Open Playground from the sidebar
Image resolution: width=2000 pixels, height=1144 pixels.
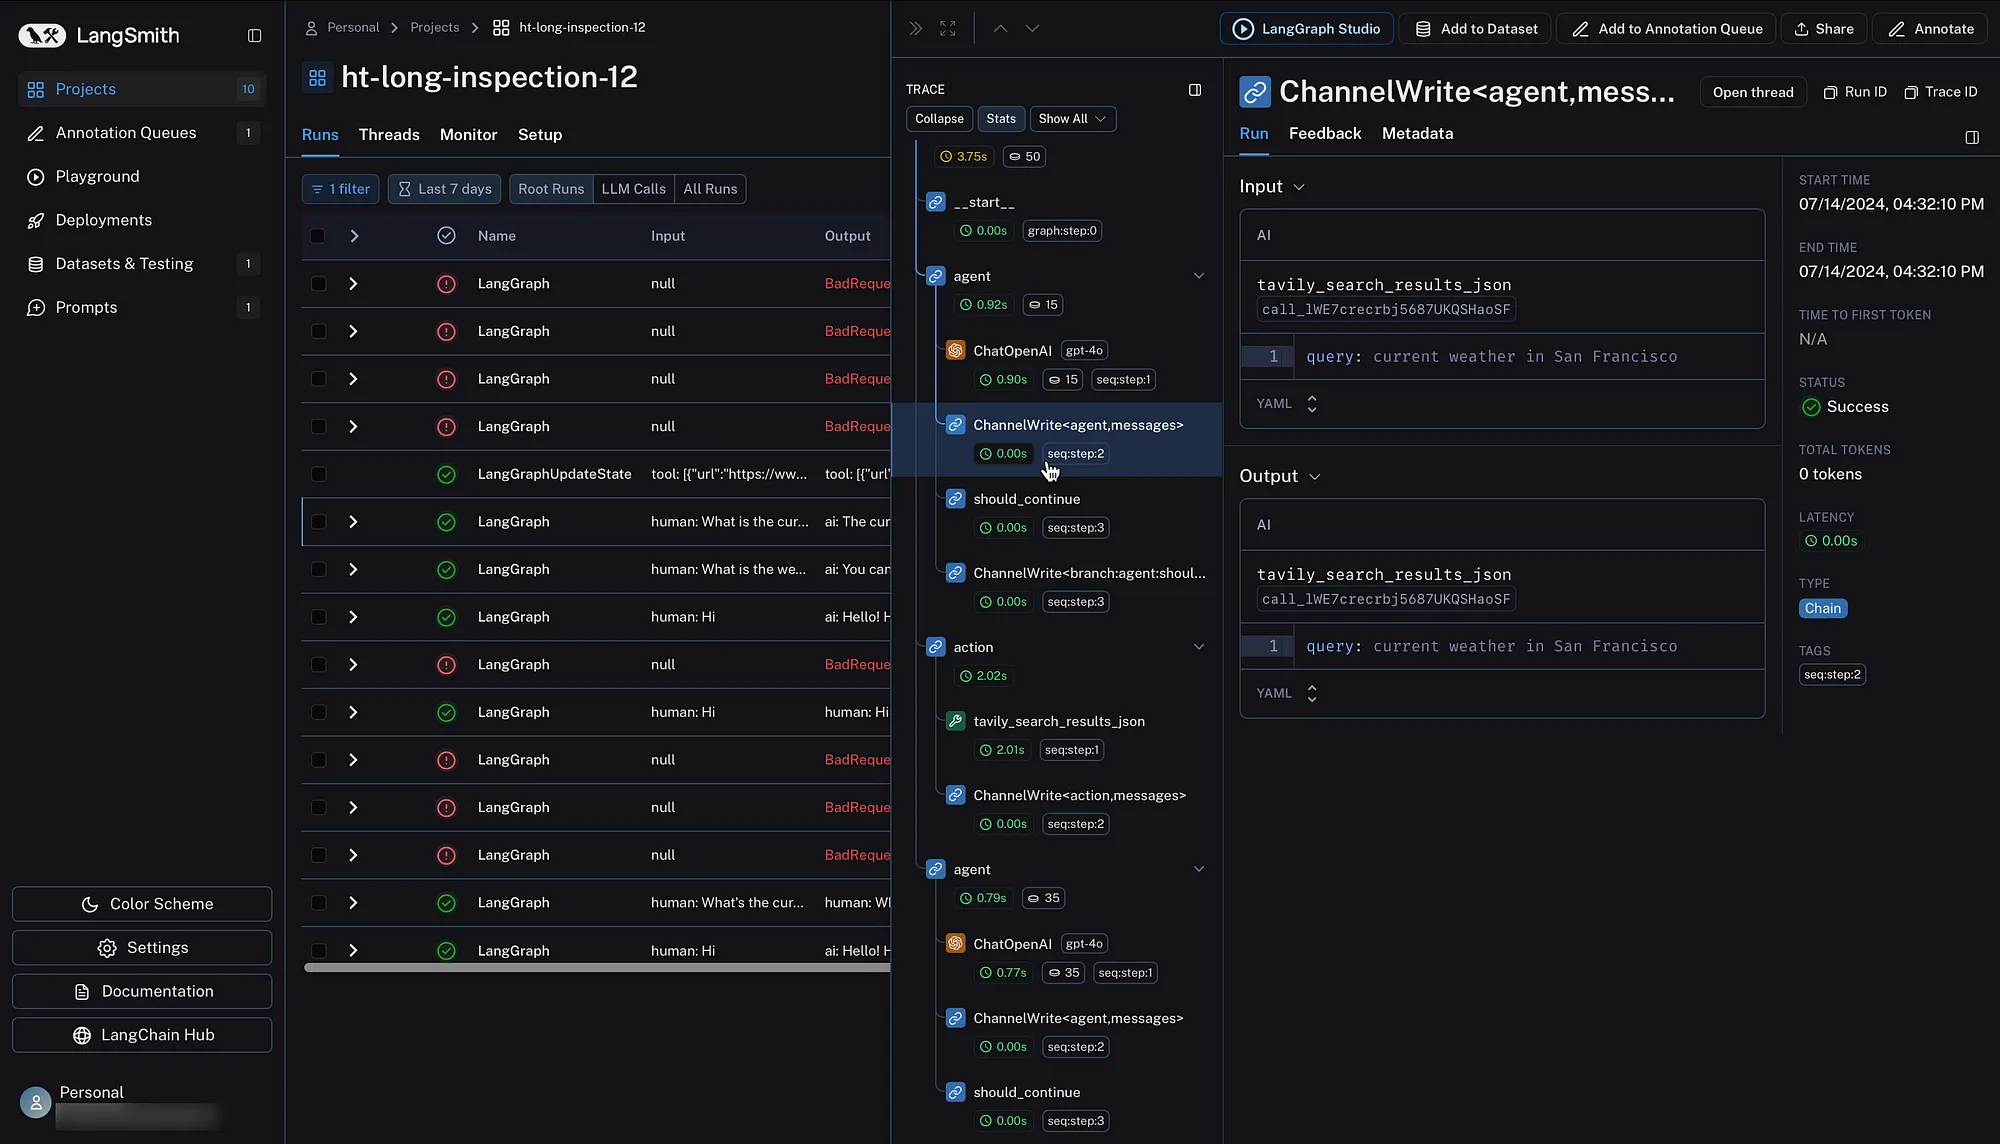click(97, 177)
